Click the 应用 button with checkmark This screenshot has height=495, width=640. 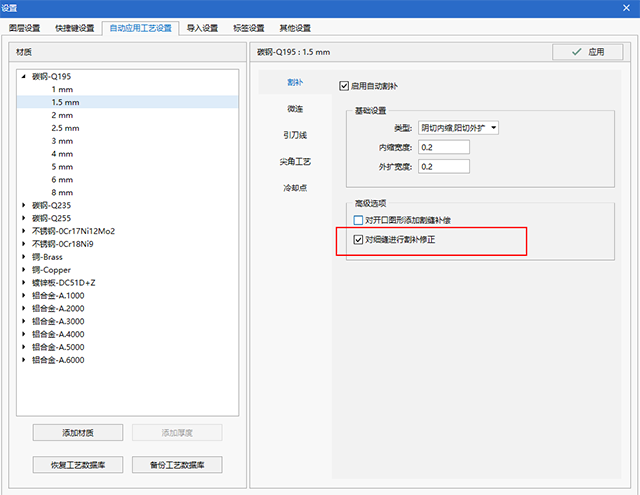click(x=587, y=51)
